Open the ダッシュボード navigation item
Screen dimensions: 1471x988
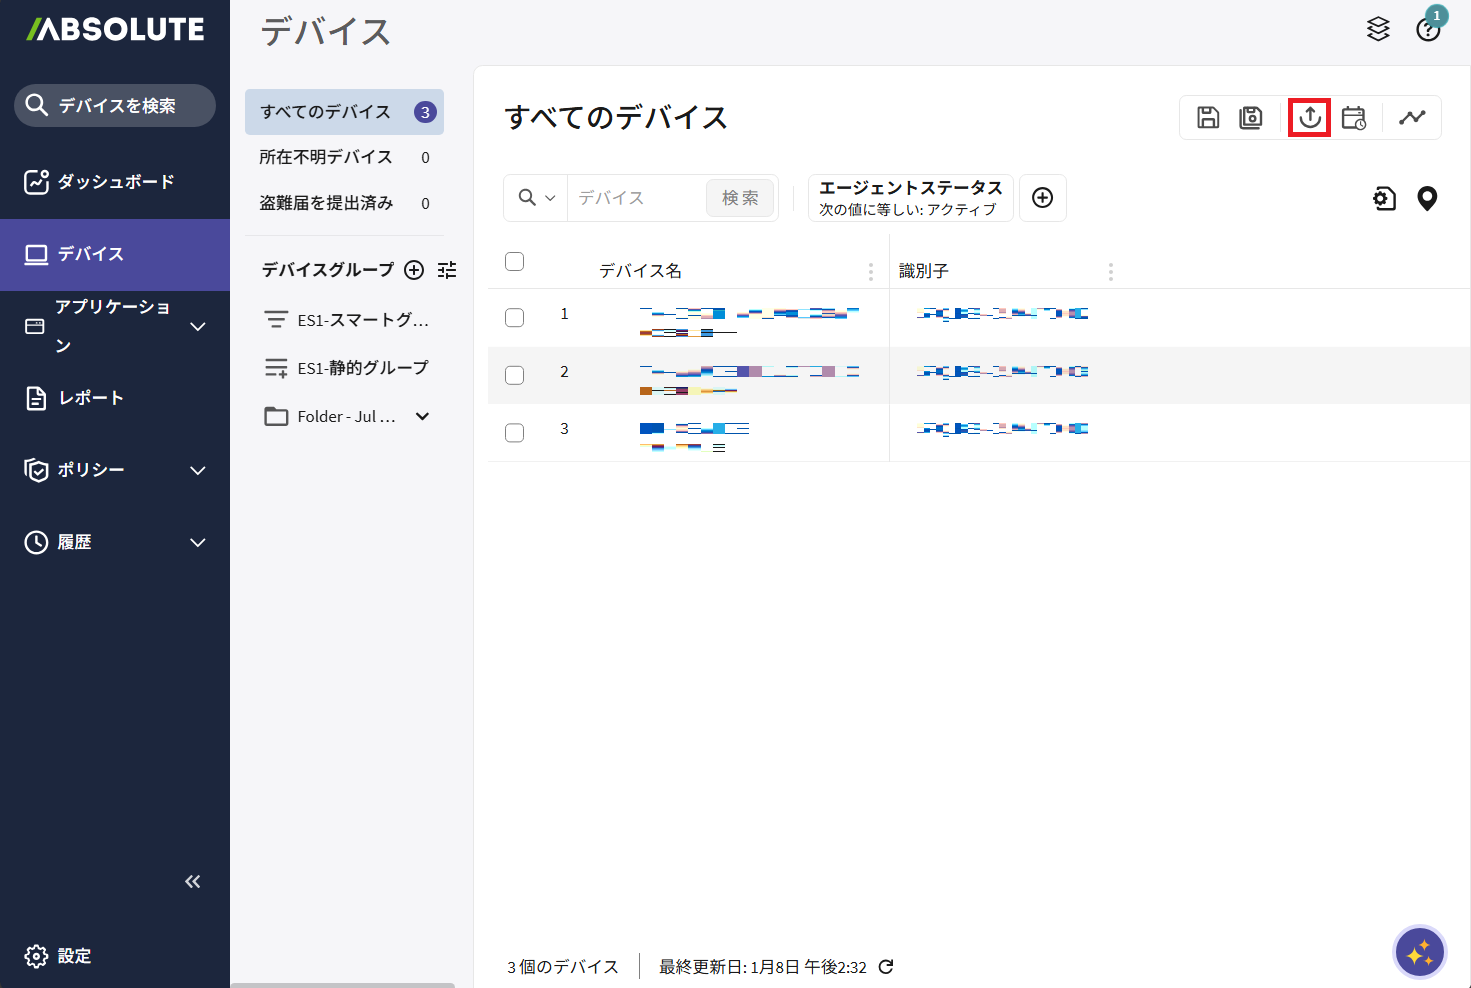(115, 182)
